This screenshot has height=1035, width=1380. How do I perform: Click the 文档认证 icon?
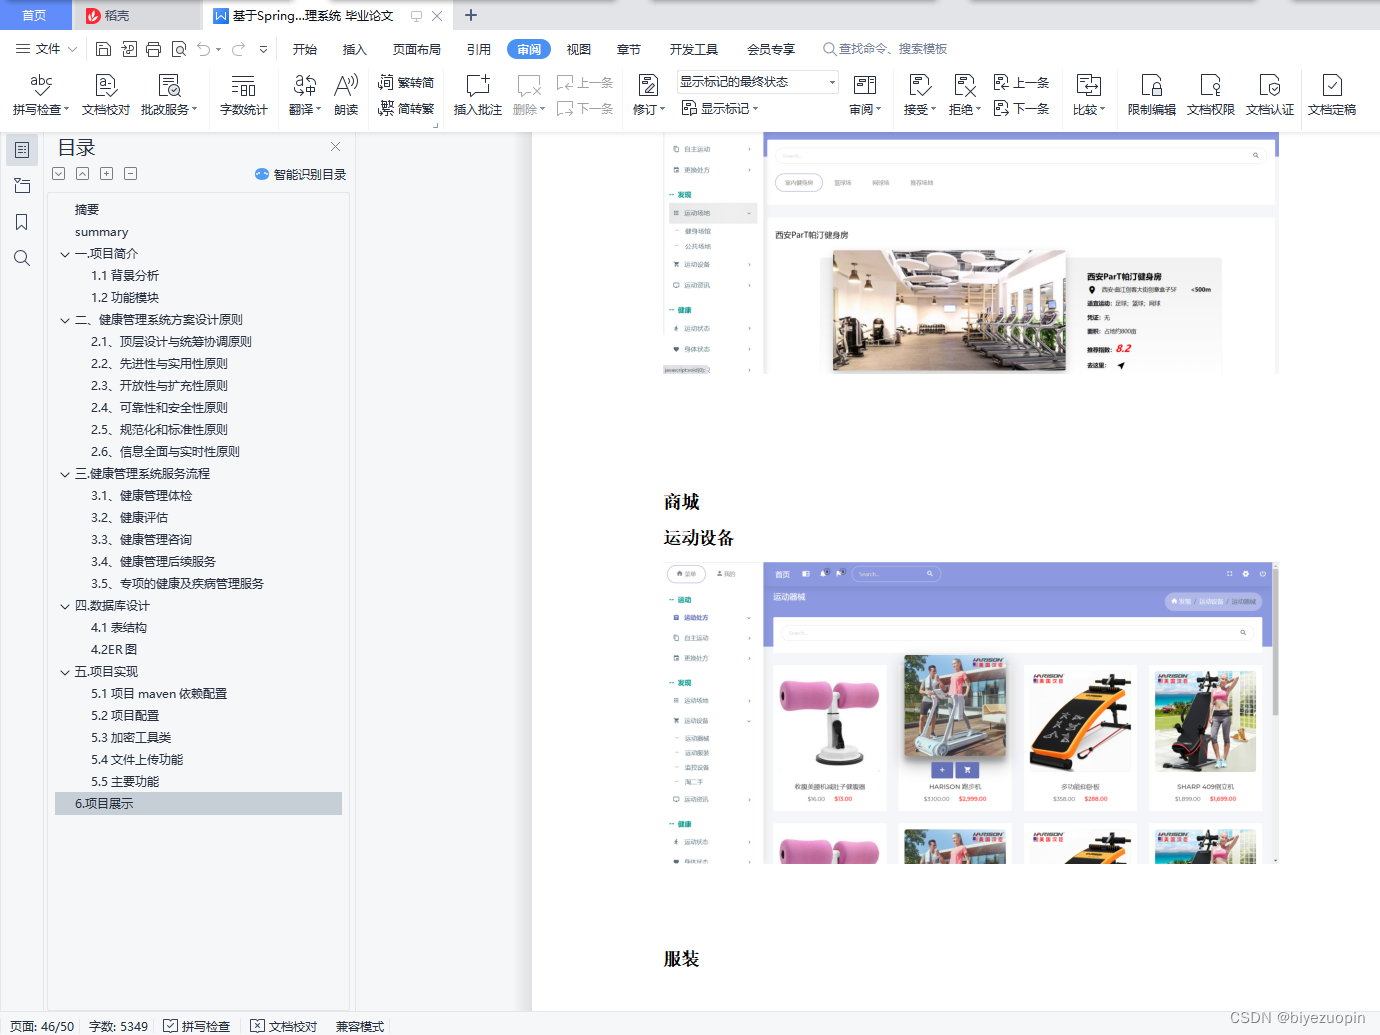1270,95
